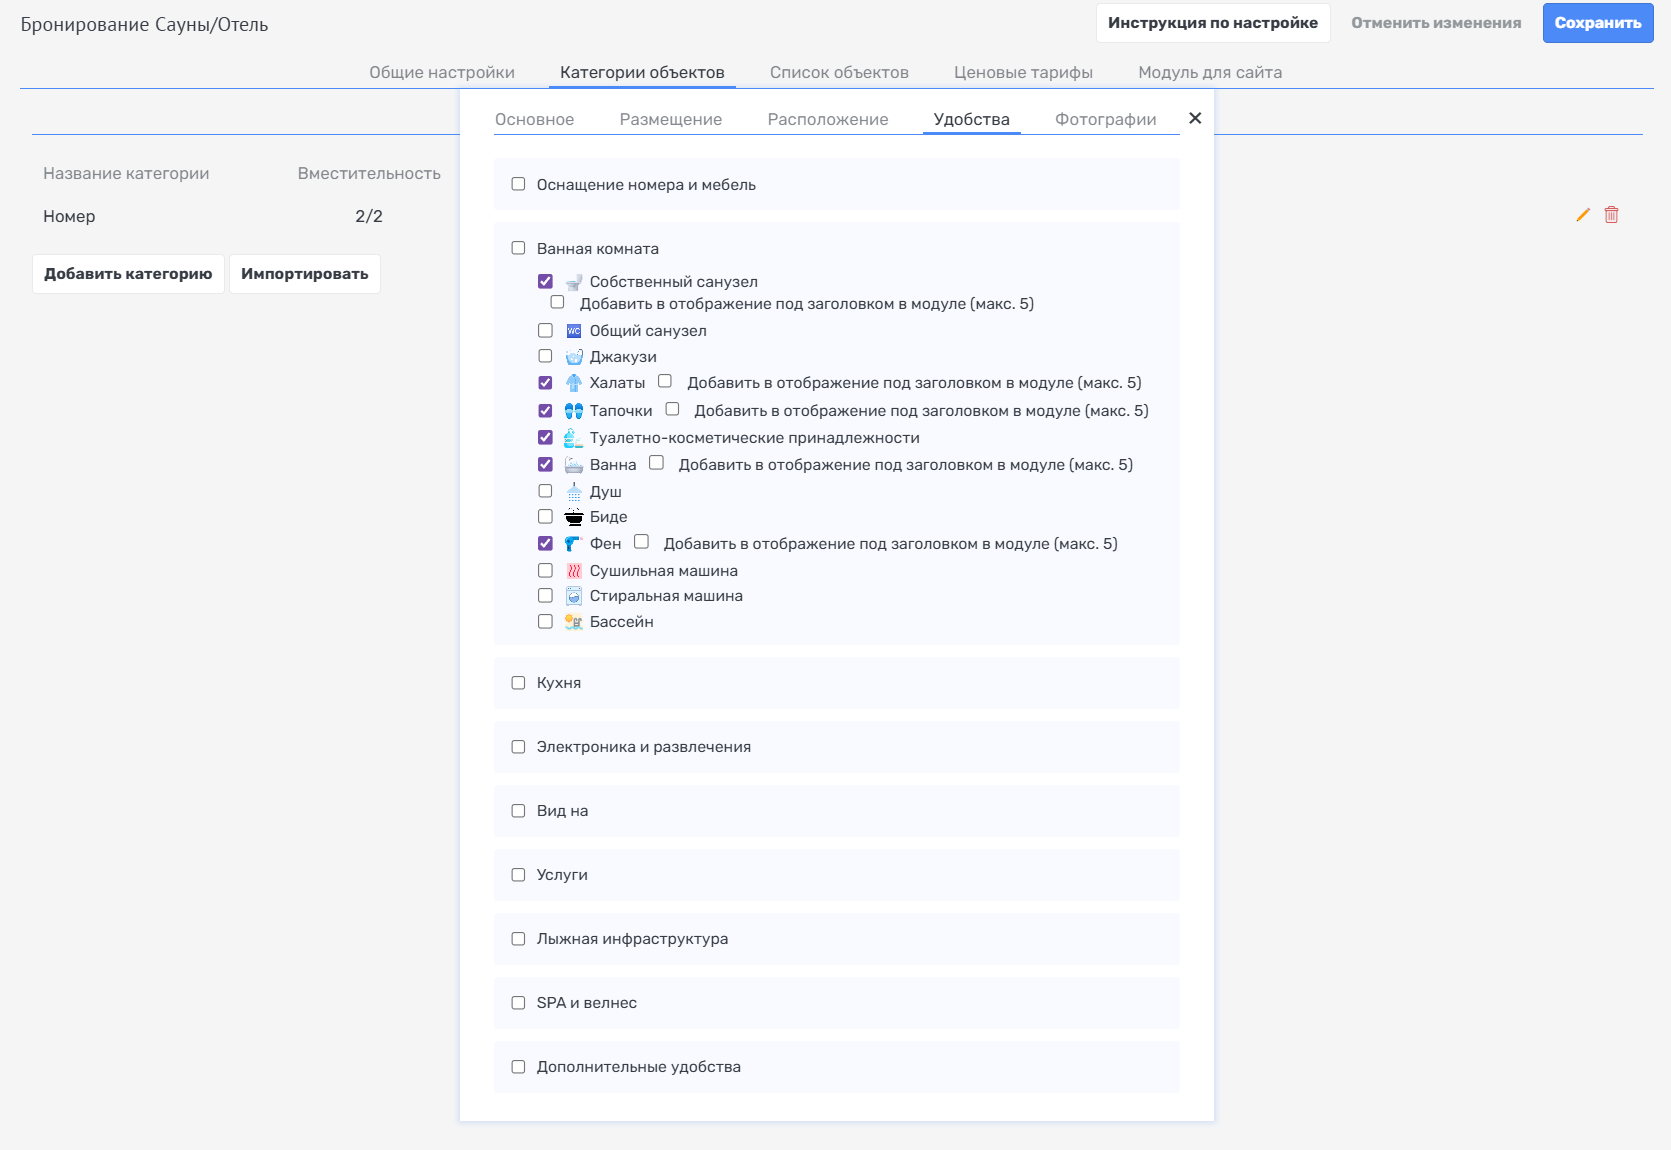The image size is (1671, 1150).
Task: Click the Импортировать button
Action: (305, 274)
